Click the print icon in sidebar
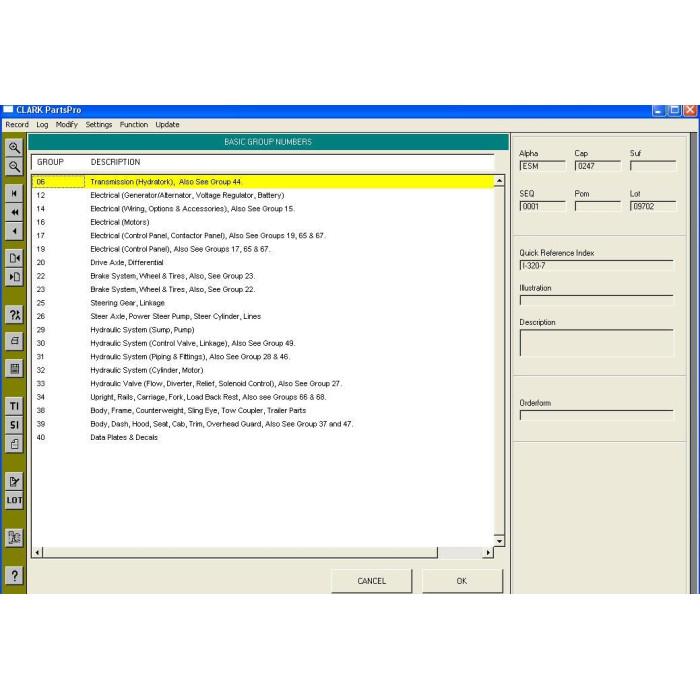The height and width of the screenshot is (700, 700). pyautogui.click(x=14, y=341)
